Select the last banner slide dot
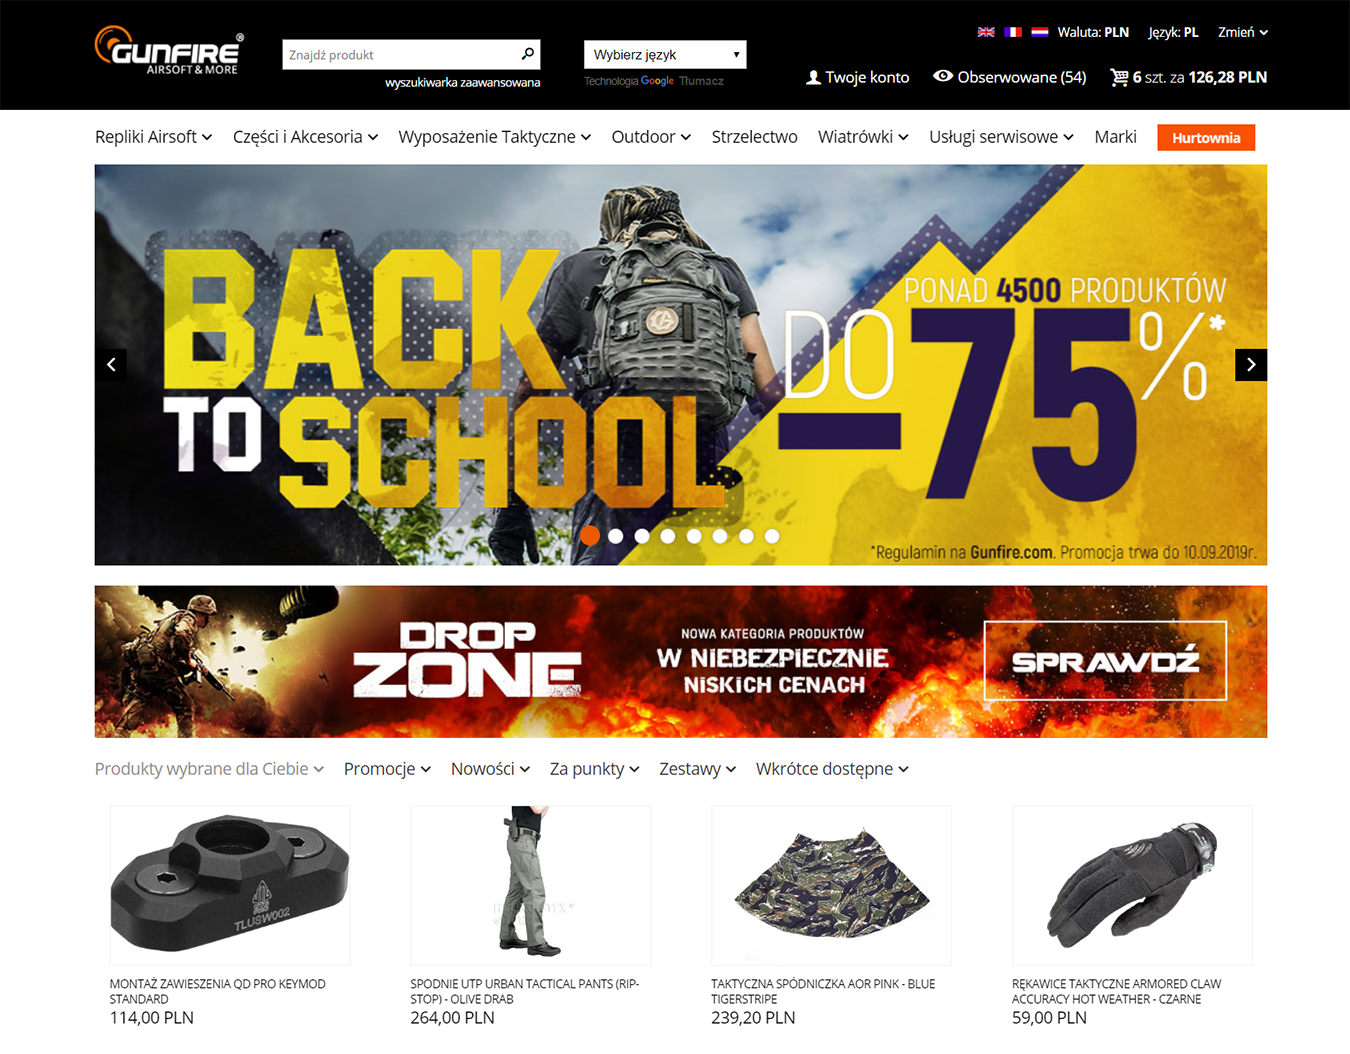The width and height of the screenshot is (1350, 1054). click(772, 536)
